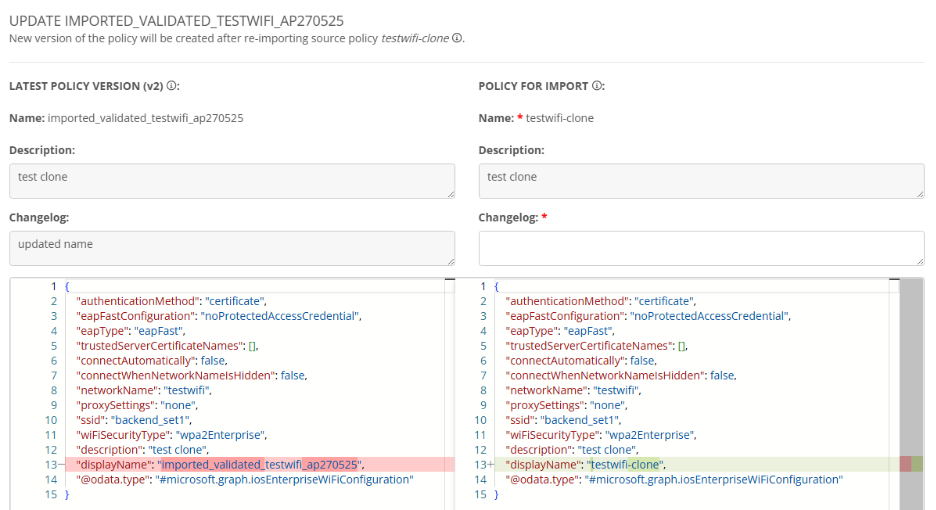The width and height of the screenshot is (936, 510).
Task: Click green added-change marker in diff overview ruler
Action: click(x=918, y=464)
